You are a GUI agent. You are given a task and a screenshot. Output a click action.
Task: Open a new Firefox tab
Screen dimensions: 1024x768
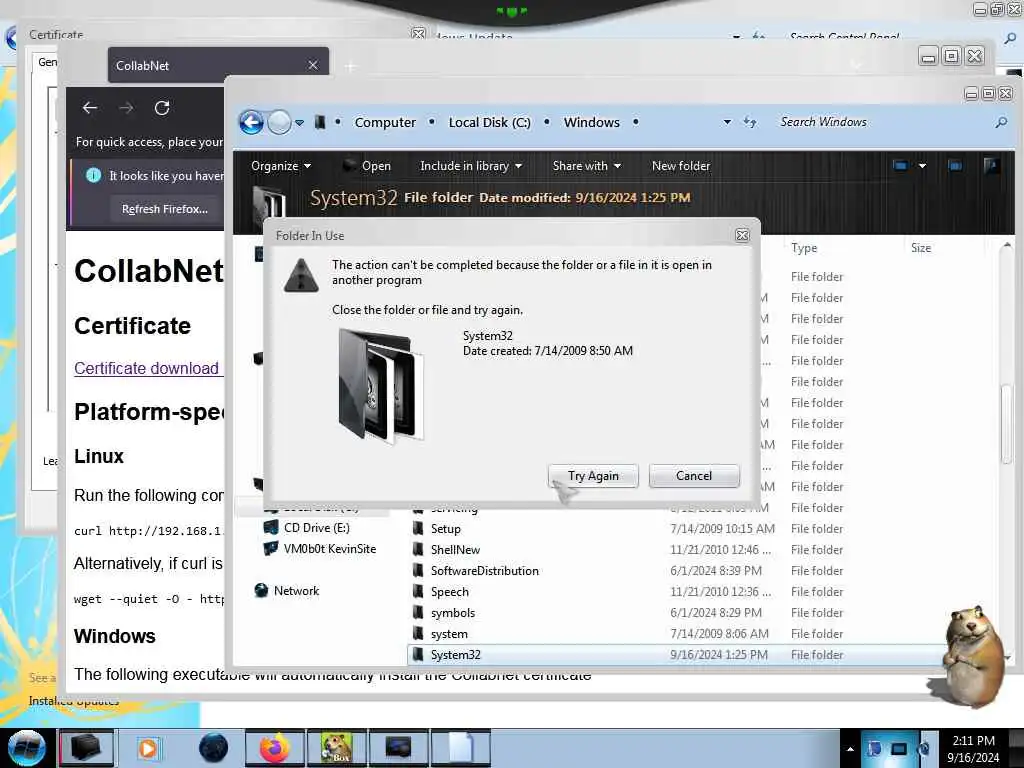click(351, 66)
